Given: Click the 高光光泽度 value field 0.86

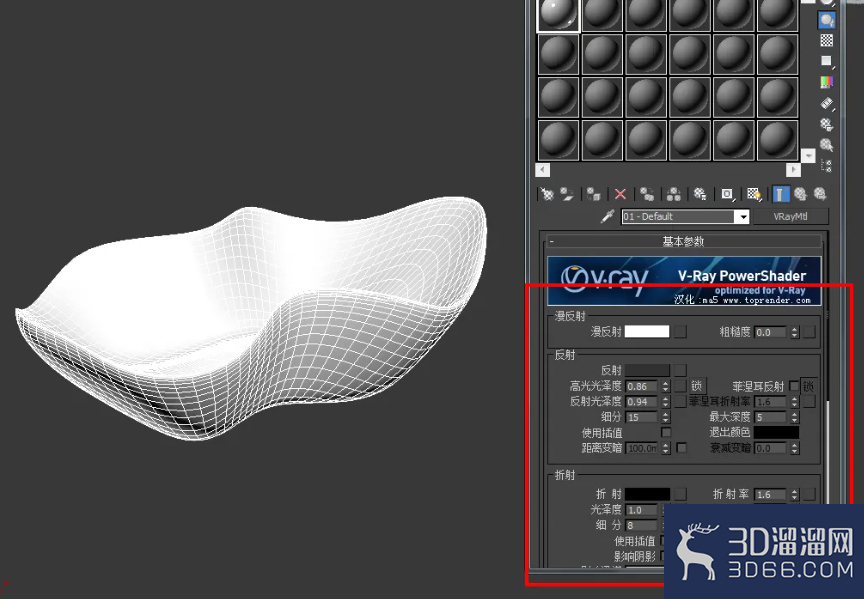Looking at the screenshot, I should coord(642,386).
